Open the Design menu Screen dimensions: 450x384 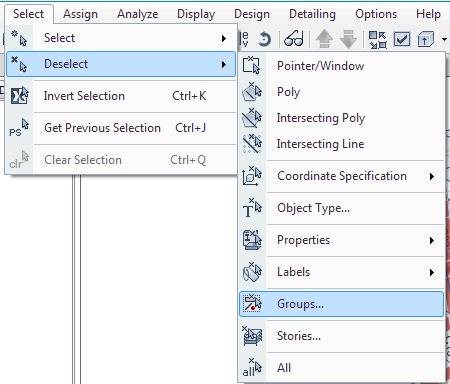(x=252, y=14)
